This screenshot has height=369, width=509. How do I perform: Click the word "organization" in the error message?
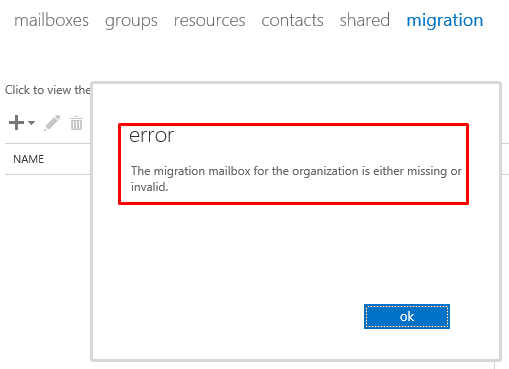click(x=325, y=171)
